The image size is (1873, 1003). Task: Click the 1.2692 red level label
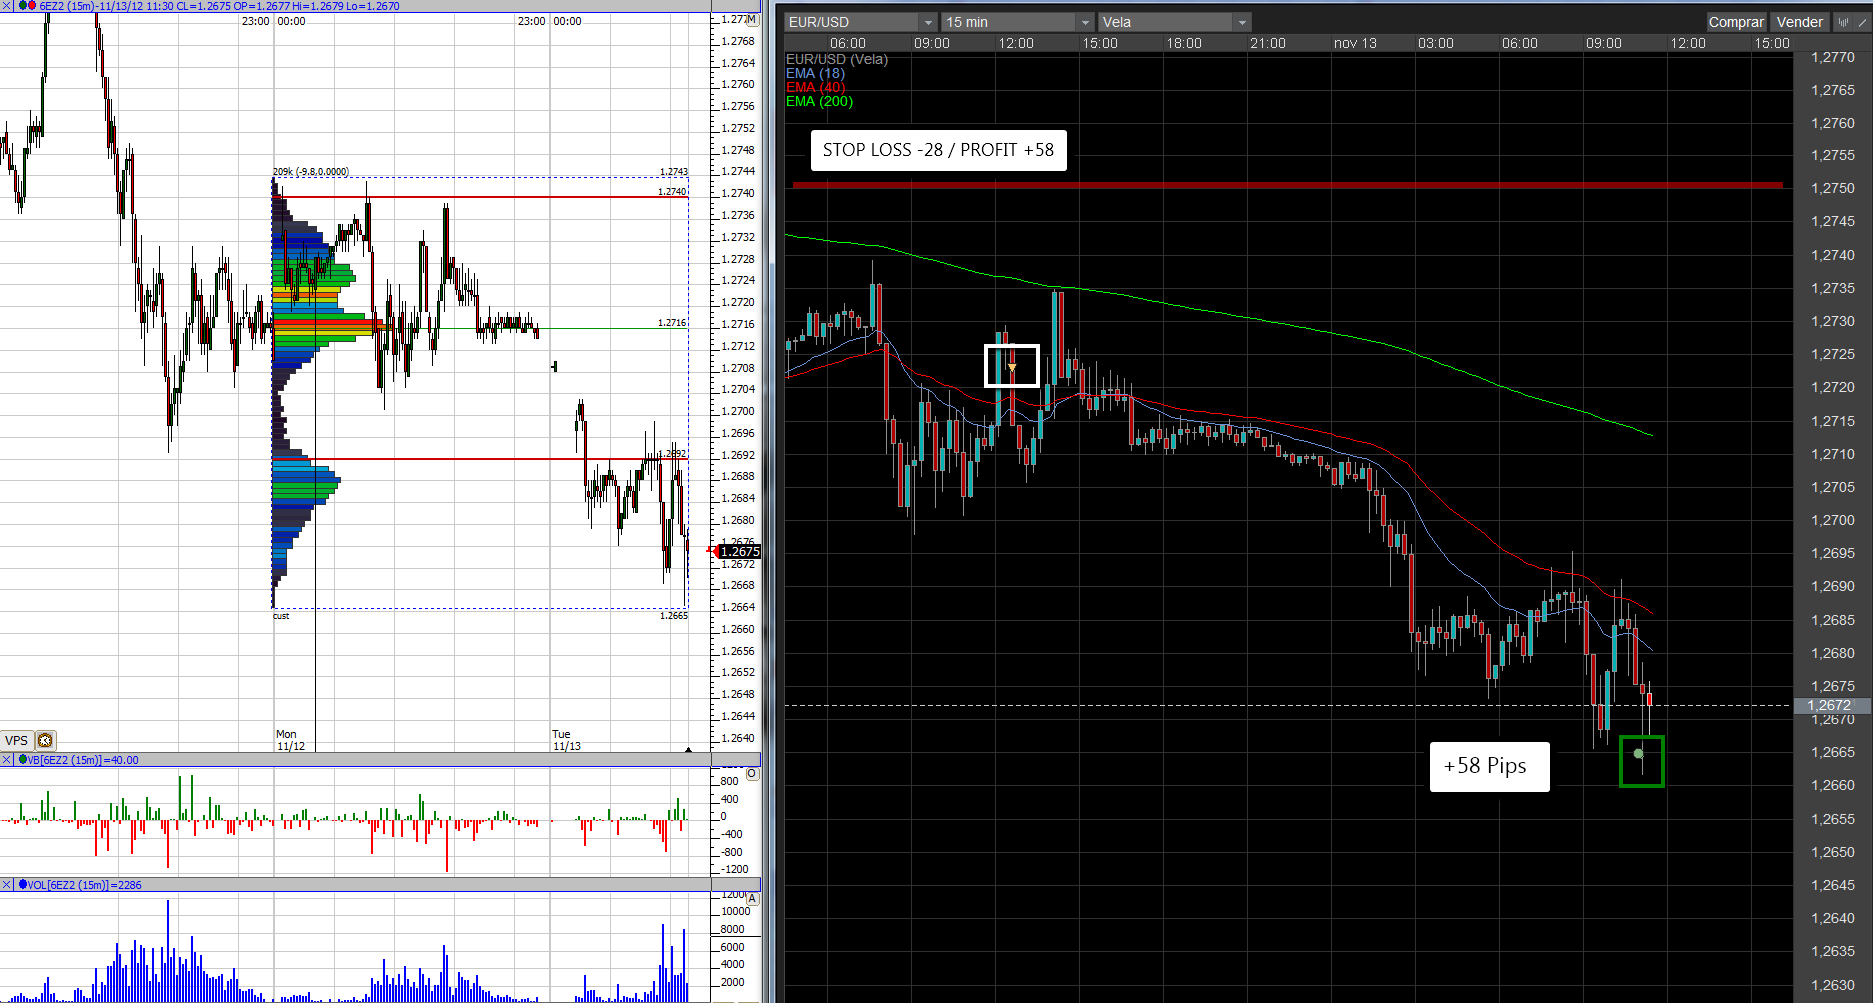(674, 454)
